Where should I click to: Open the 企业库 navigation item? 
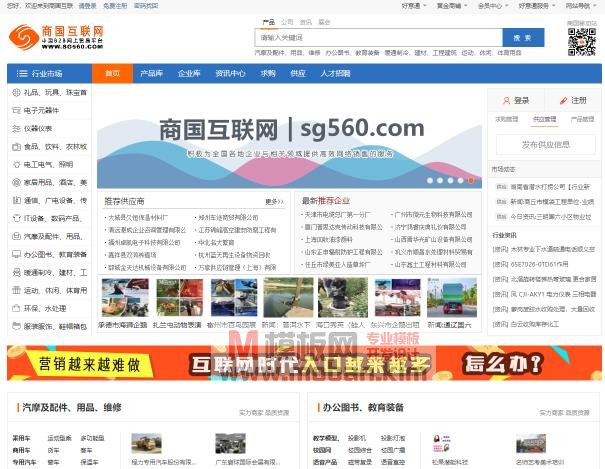coord(189,73)
